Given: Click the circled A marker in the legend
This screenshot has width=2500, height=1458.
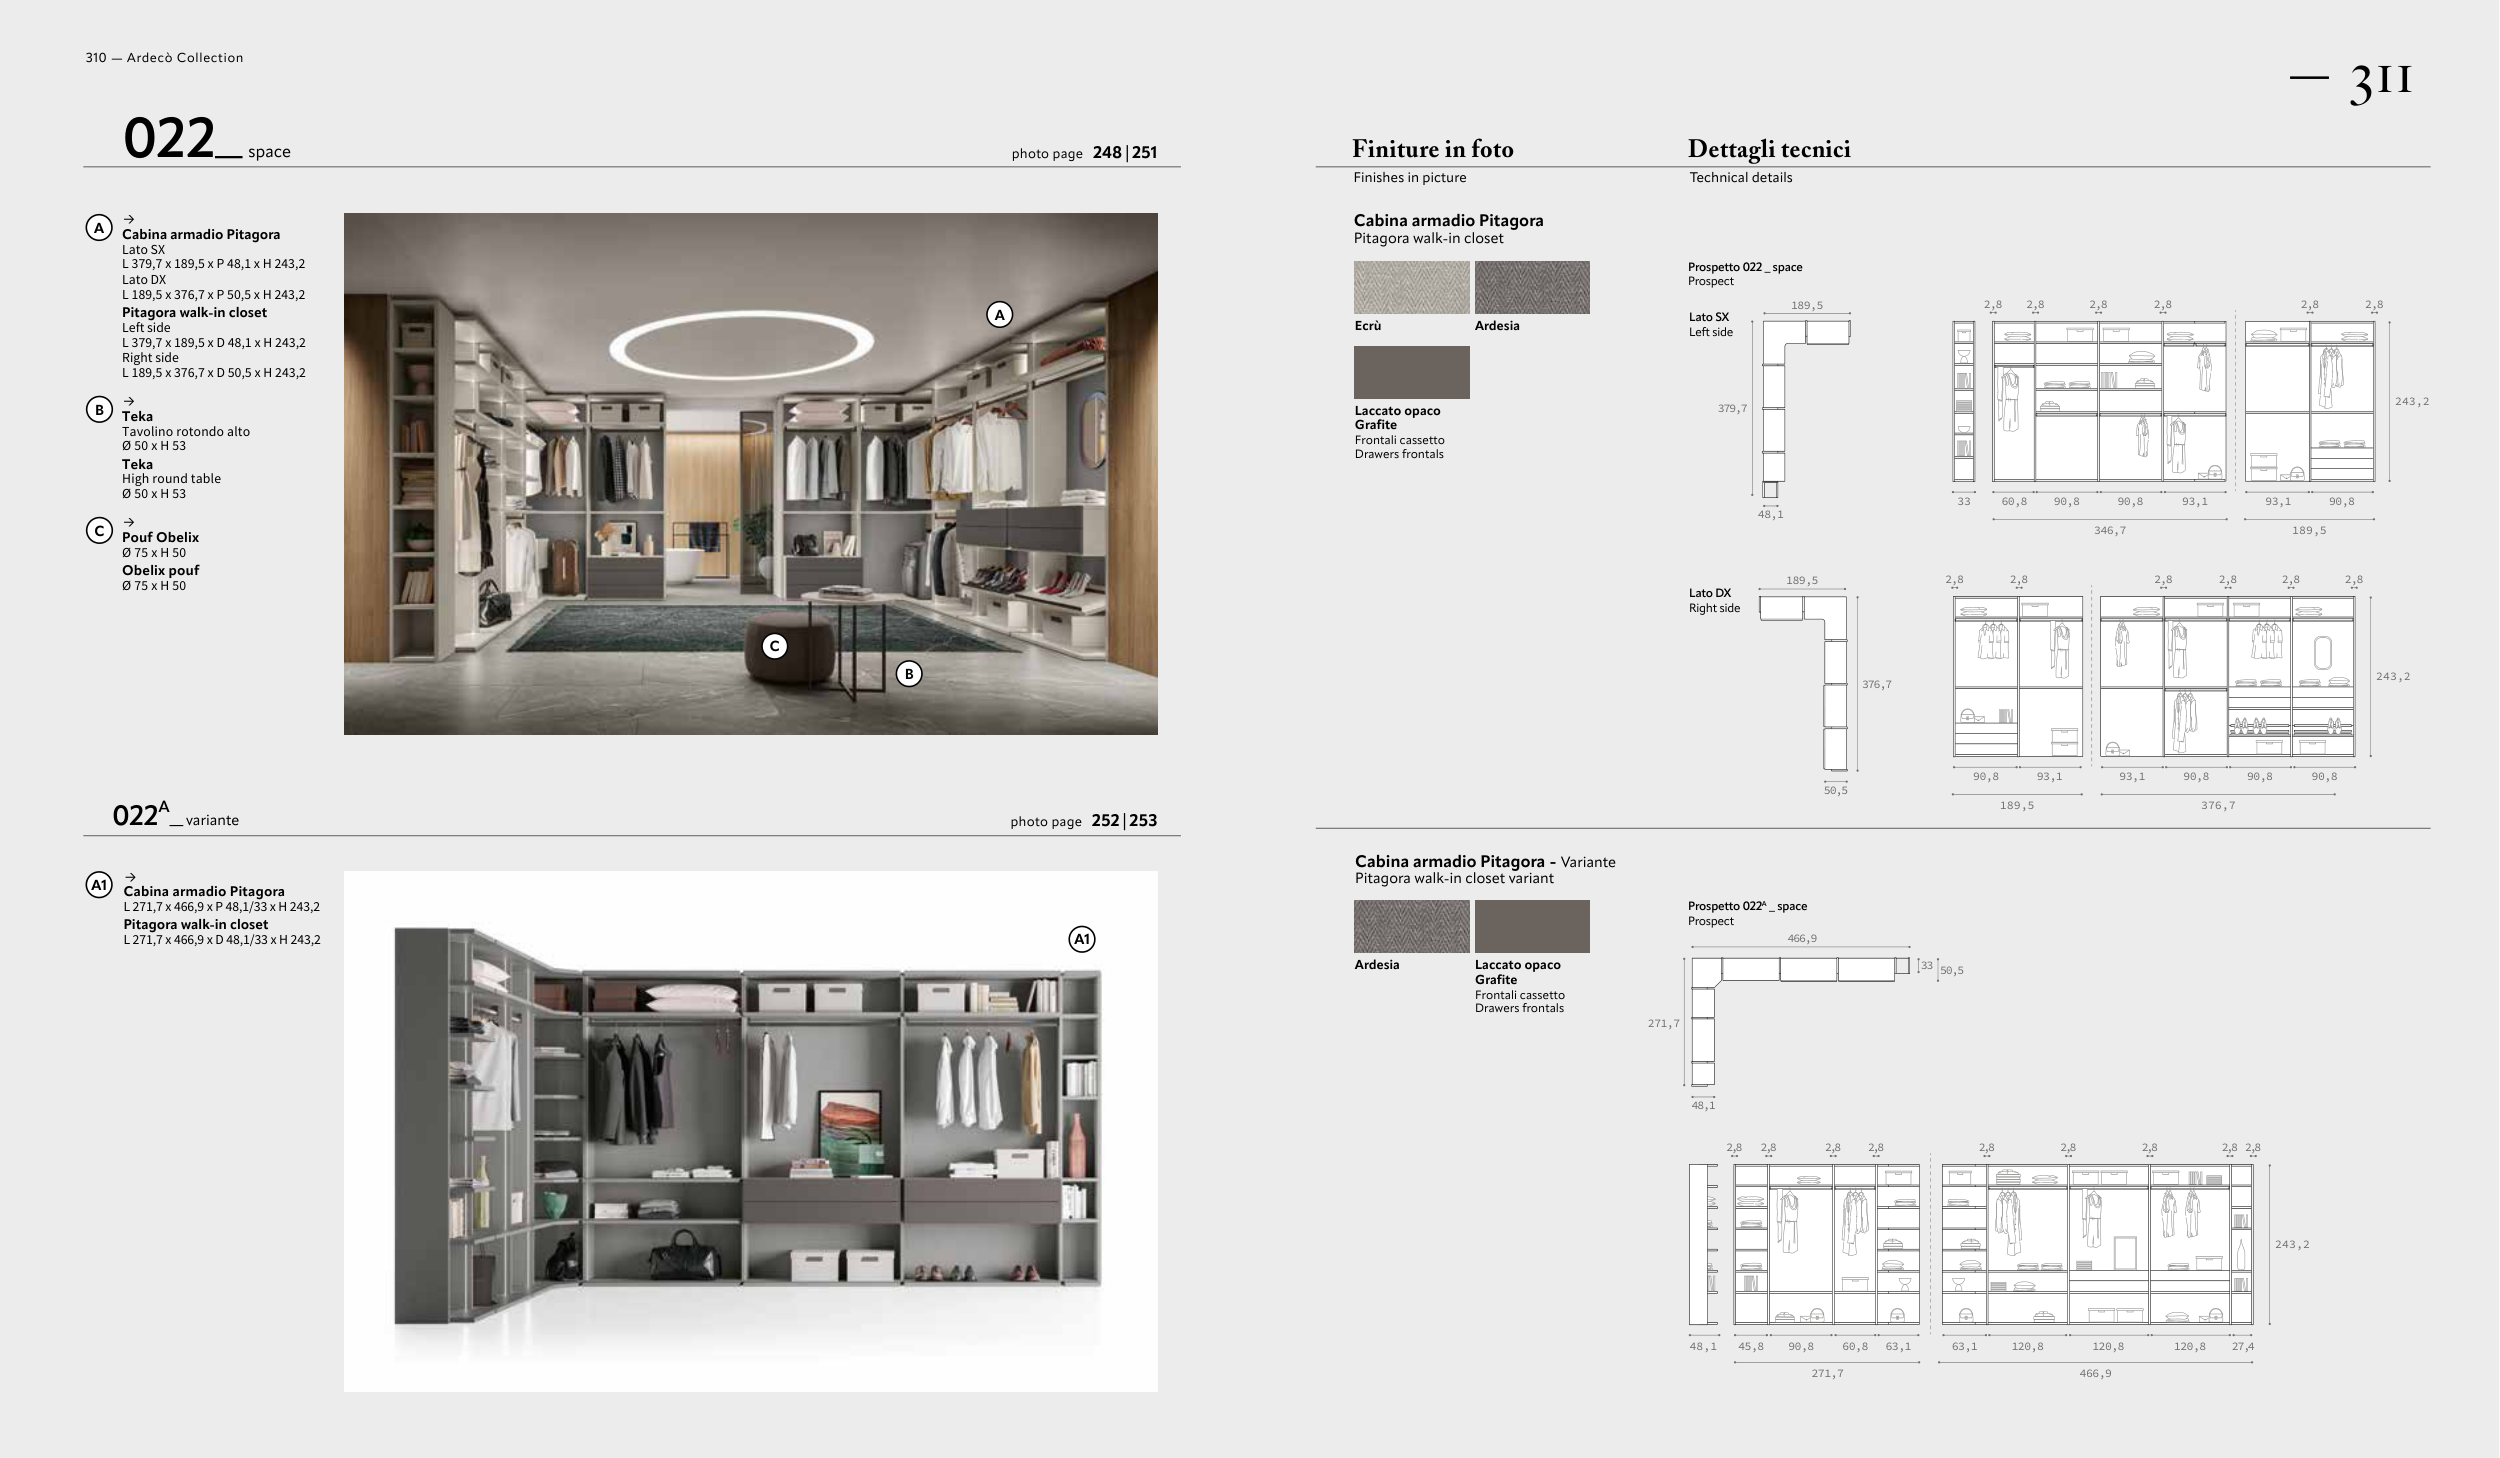Looking at the screenshot, I should (x=98, y=228).
